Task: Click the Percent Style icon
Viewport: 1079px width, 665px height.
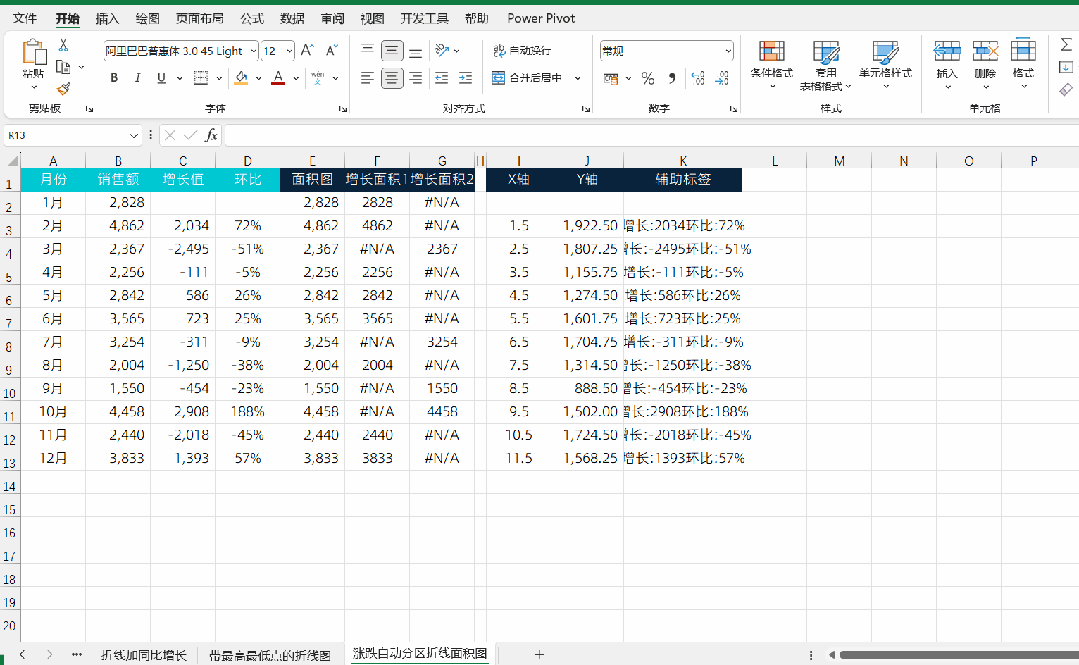Action: [648, 78]
